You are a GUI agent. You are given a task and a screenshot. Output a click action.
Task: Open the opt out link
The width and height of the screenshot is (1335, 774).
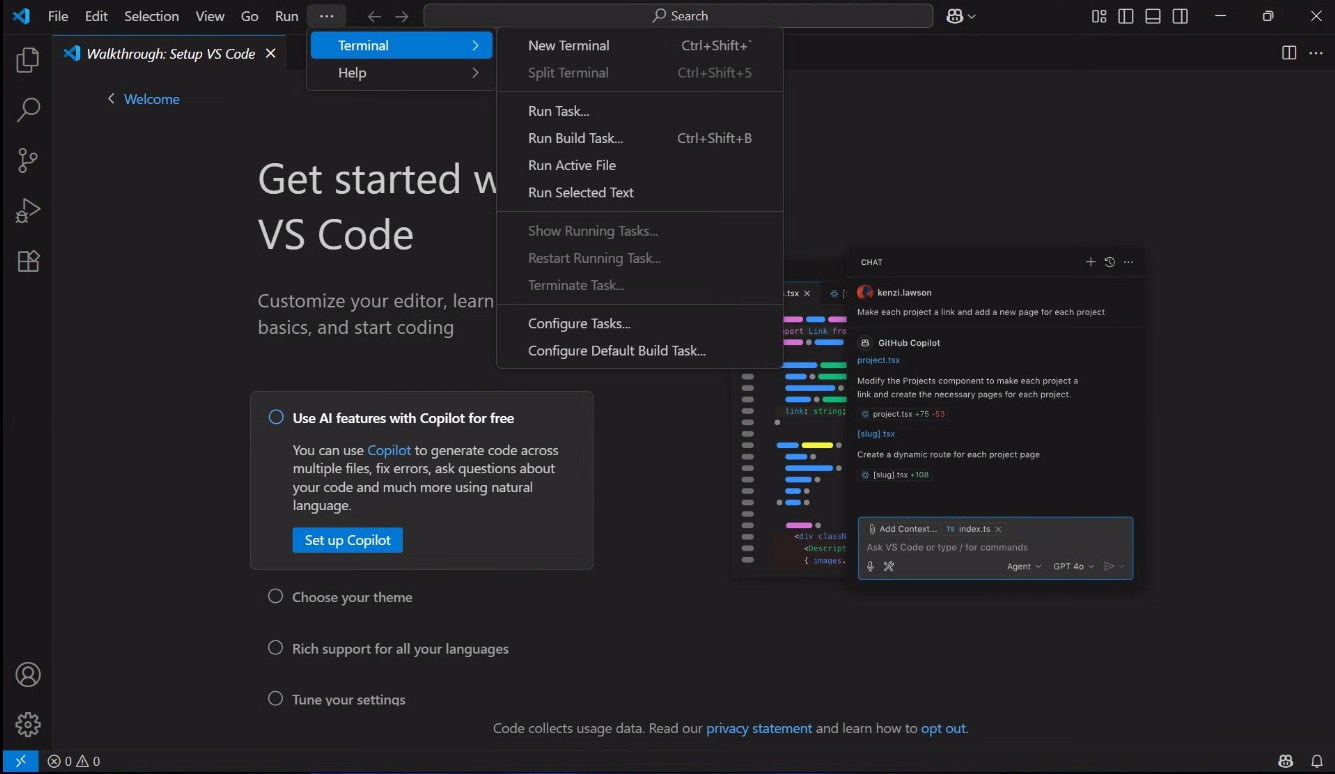coord(943,728)
